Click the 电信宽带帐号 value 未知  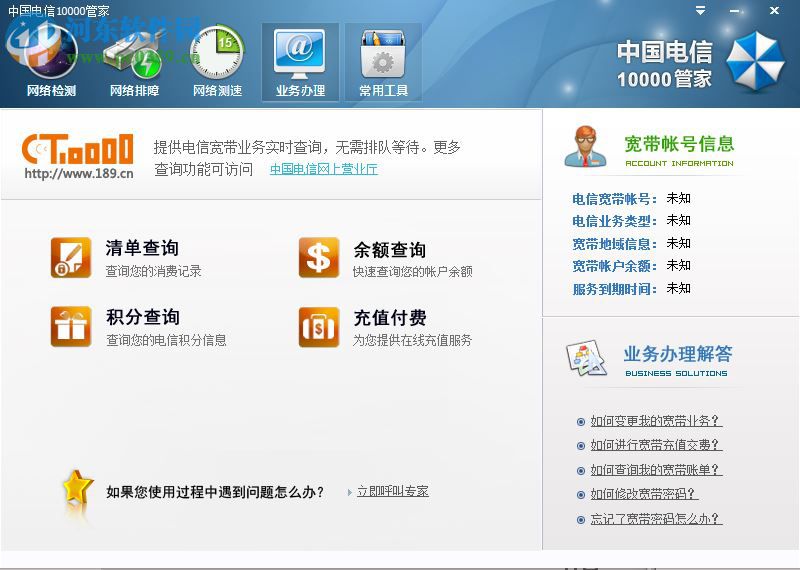click(x=679, y=198)
